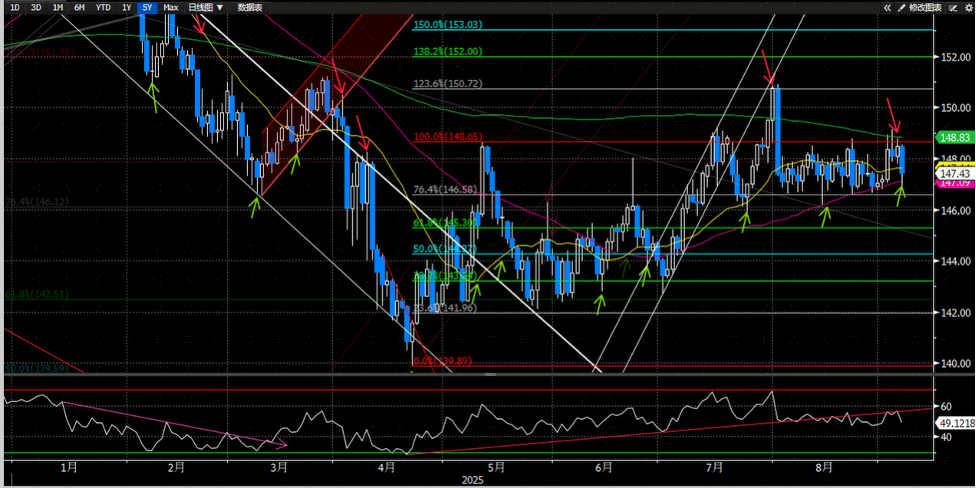Collapse toolbar with the double-chevron icon
This screenshot has height=488, width=976.
click(887, 7)
